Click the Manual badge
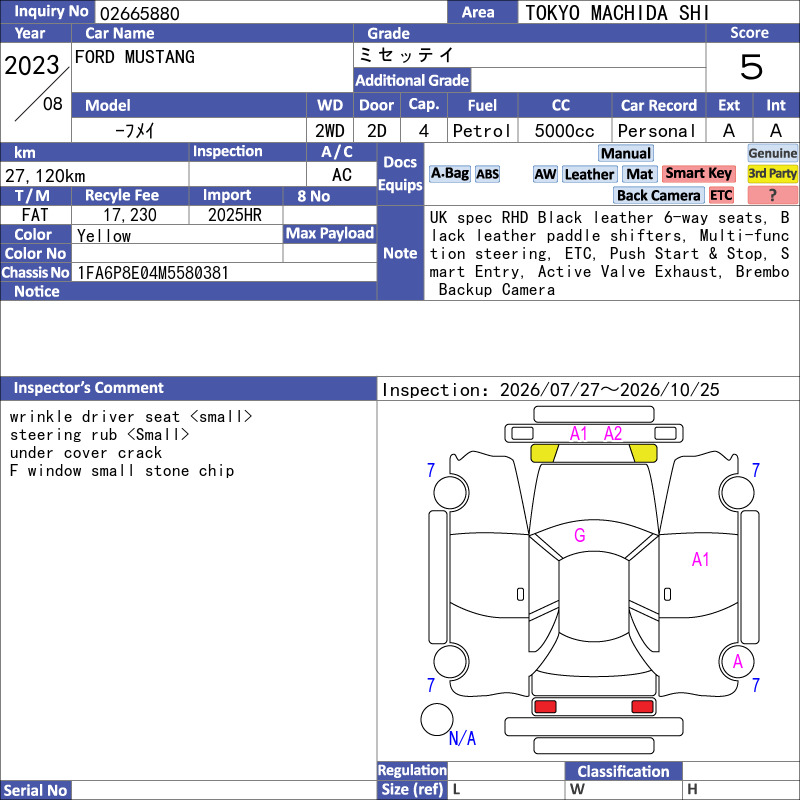 626,153
